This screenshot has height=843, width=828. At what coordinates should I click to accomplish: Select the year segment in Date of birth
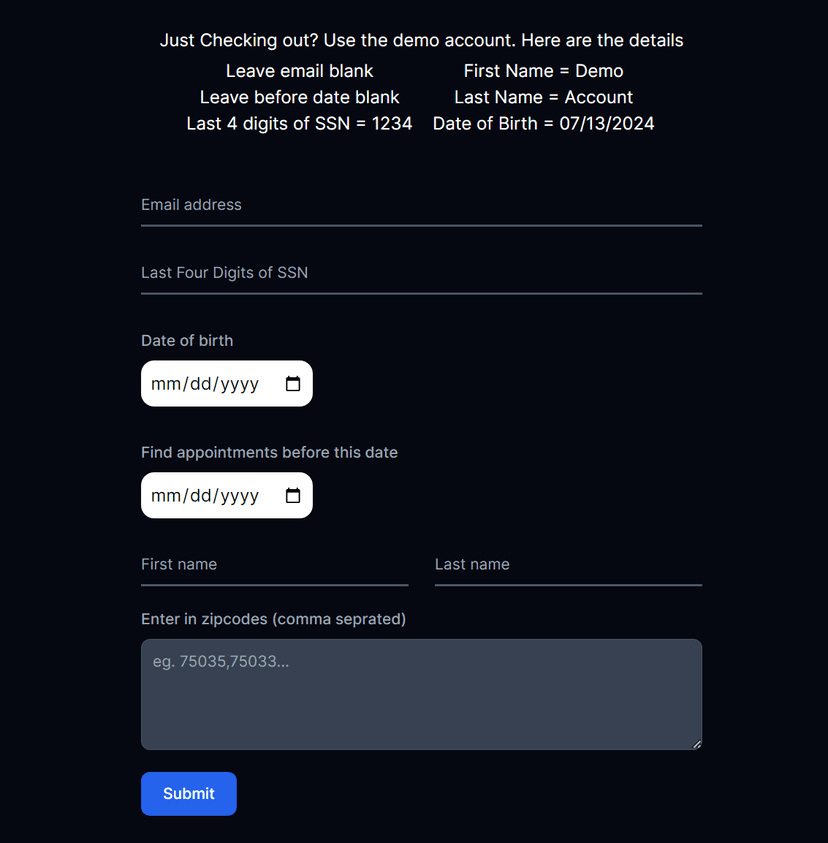pyautogui.click(x=240, y=384)
